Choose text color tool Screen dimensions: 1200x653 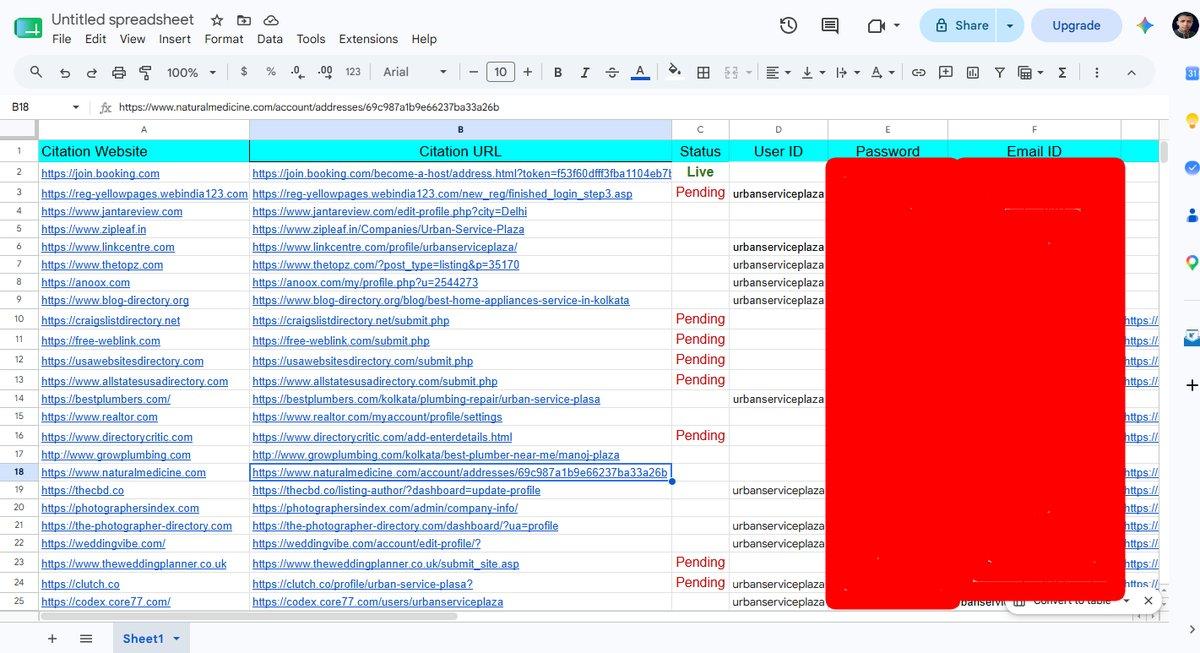click(640, 72)
